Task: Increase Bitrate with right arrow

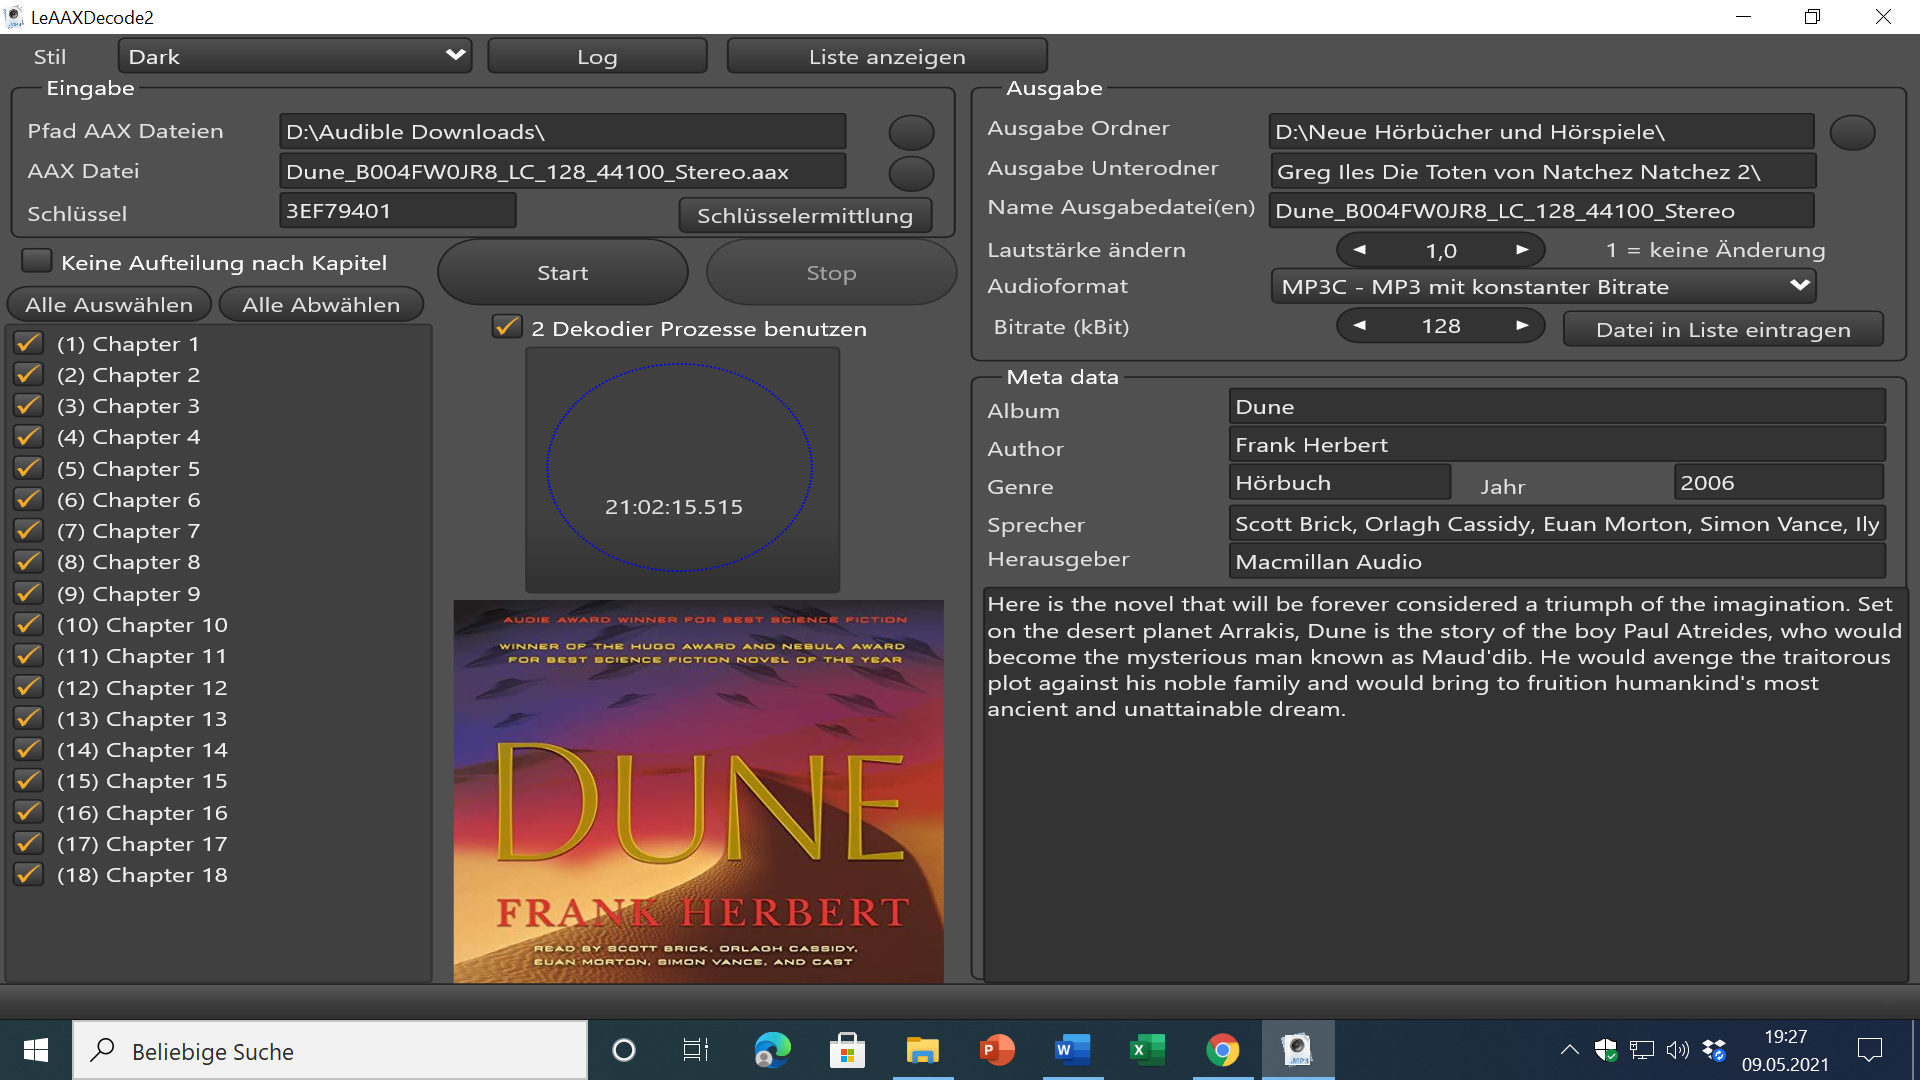Action: click(1522, 326)
